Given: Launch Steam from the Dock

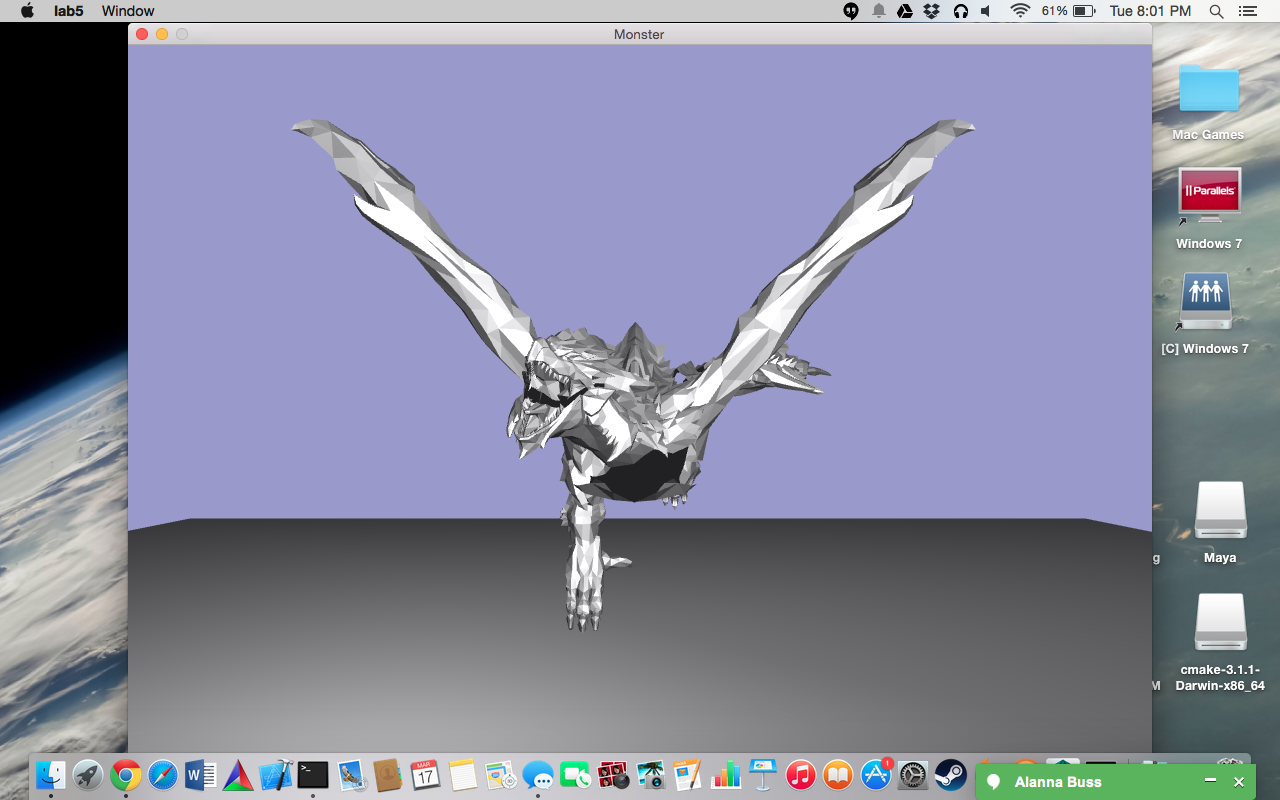Looking at the screenshot, I should tap(950, 775).
